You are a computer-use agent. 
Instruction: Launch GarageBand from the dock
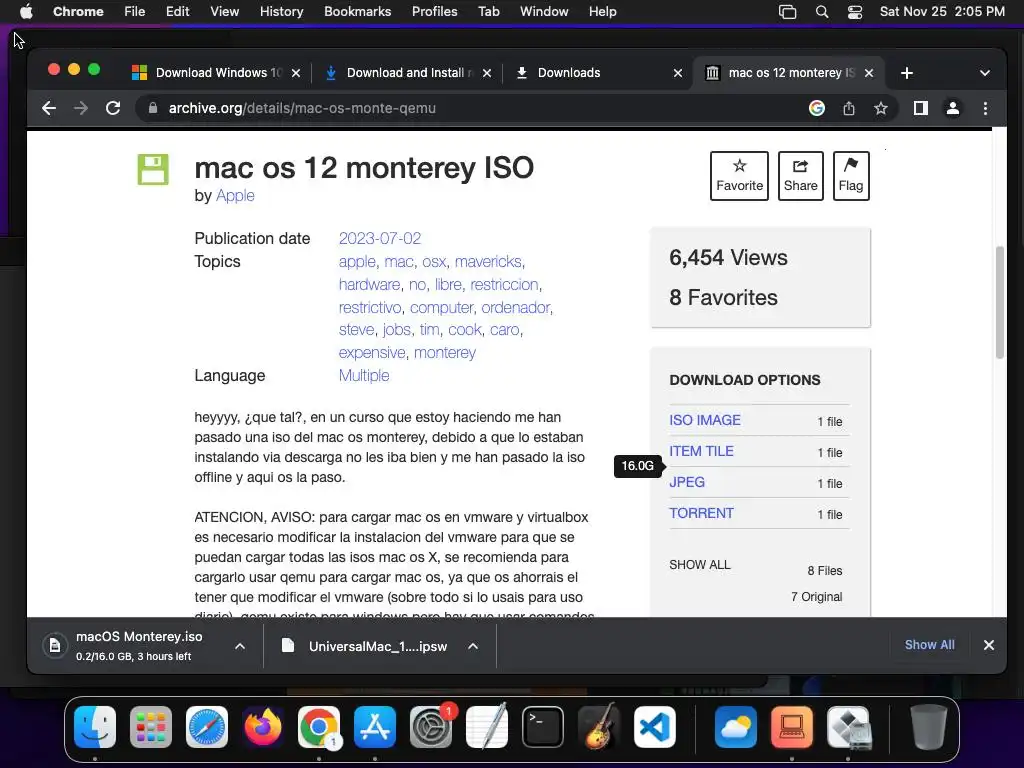click(599, 727)
